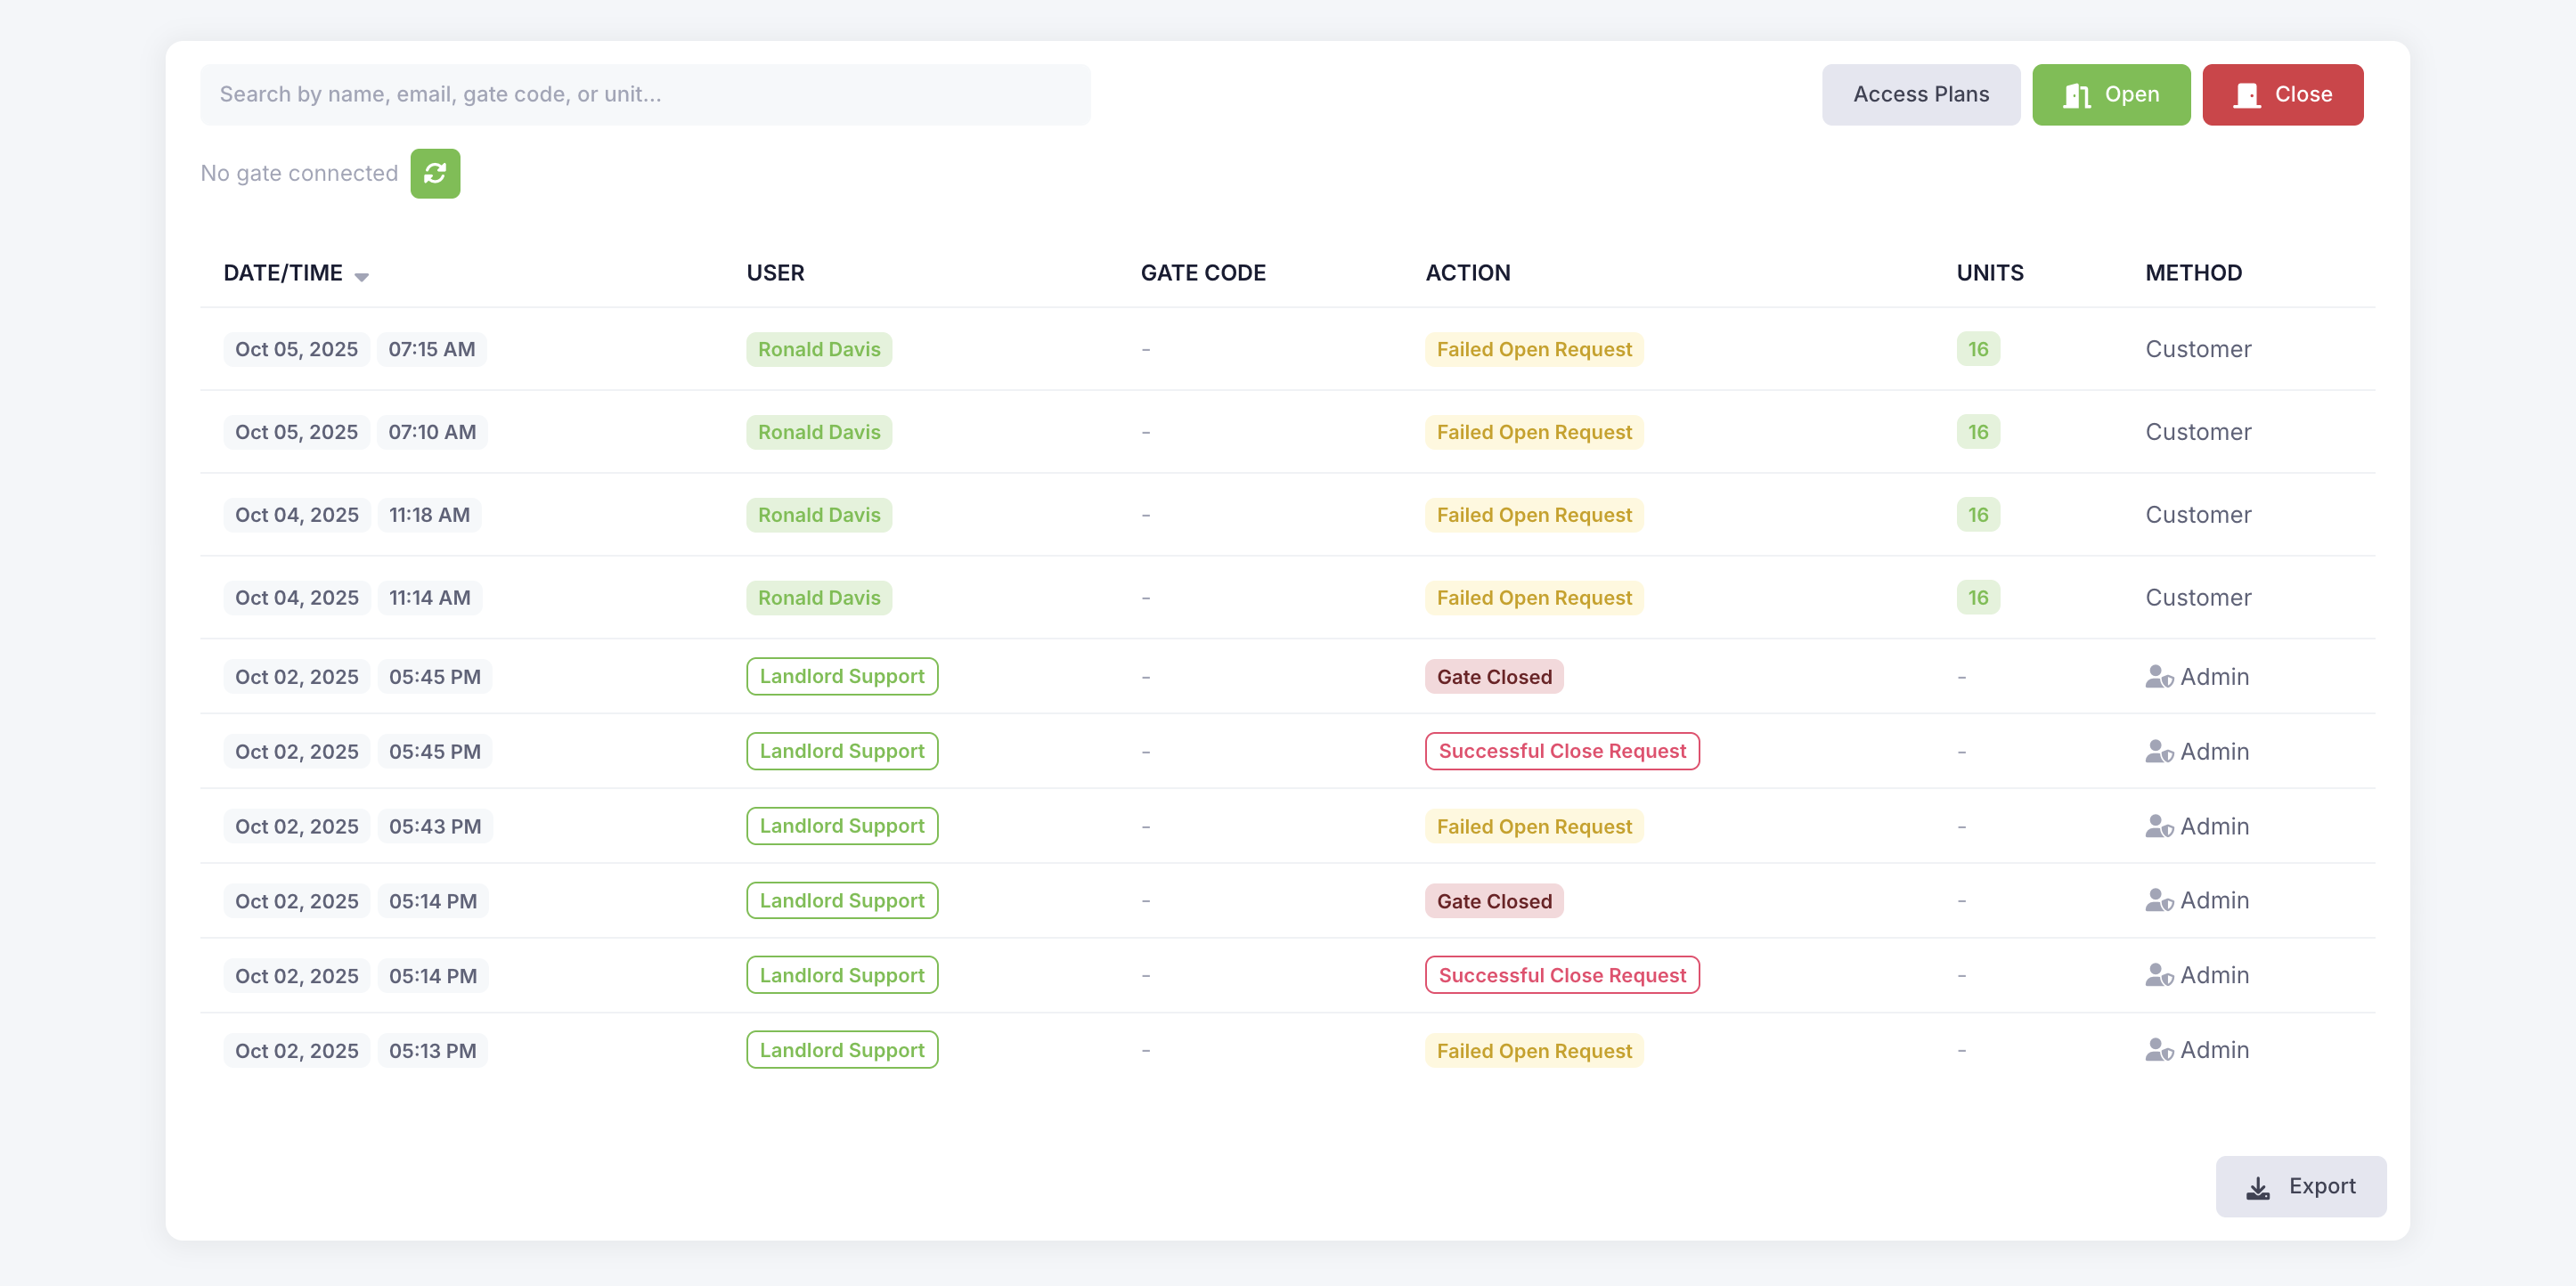Image resolution: width=2576 pixels, height=1286 pixels.
Task: Click the Method column header
Action: tap(2192, 273)
